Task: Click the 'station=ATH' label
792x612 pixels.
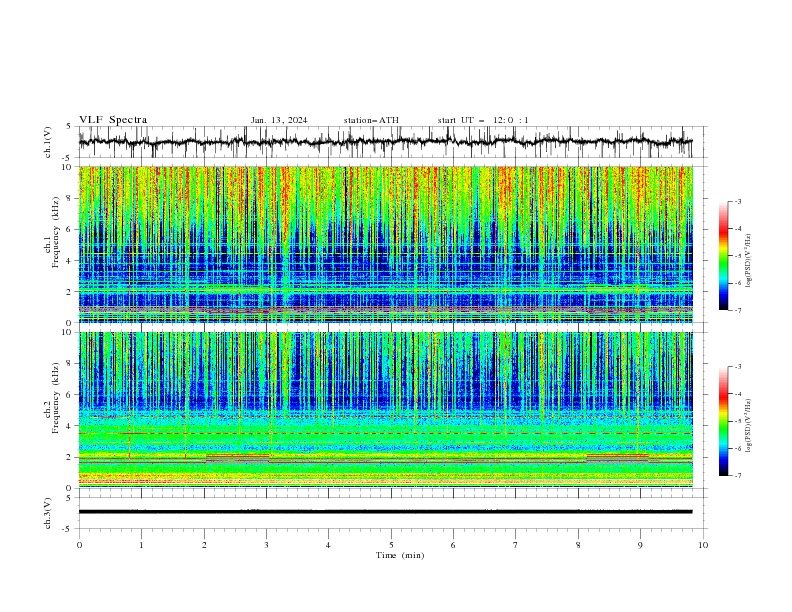Action: pyautogui.click(x=371, y=120)
